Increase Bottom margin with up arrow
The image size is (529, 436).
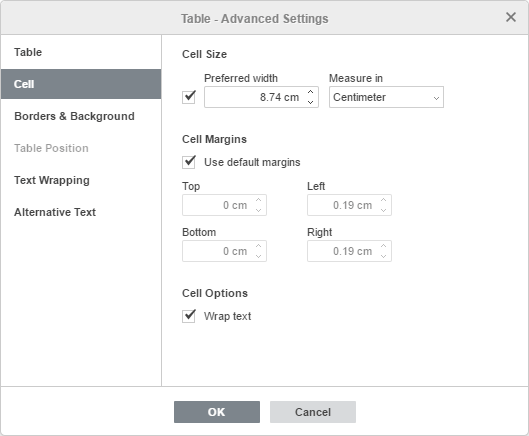point(258,246)
